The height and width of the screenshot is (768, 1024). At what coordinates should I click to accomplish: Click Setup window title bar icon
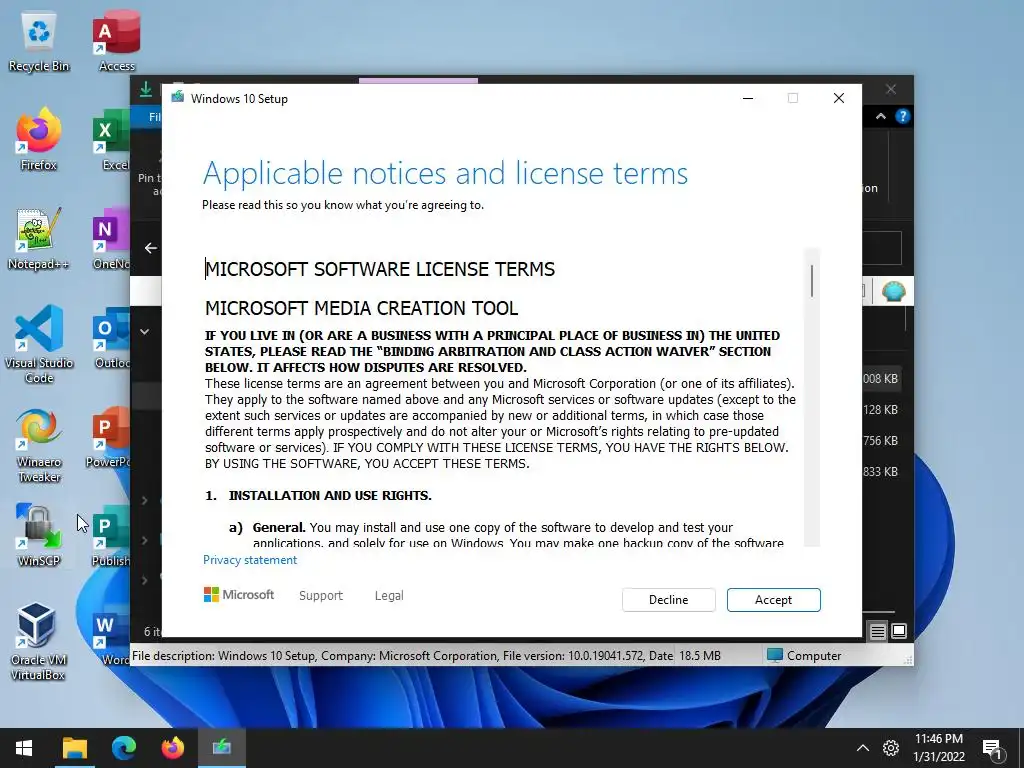pos(178,98)
